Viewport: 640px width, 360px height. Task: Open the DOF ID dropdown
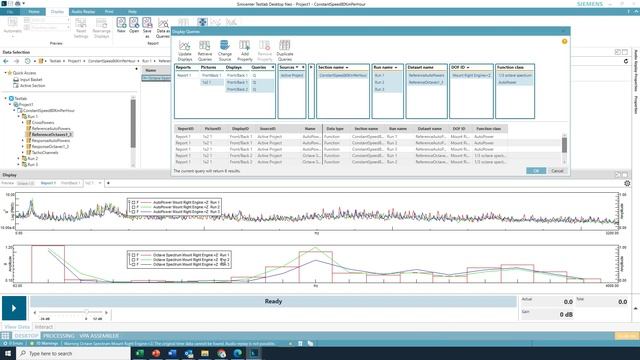tap(468, 67)
